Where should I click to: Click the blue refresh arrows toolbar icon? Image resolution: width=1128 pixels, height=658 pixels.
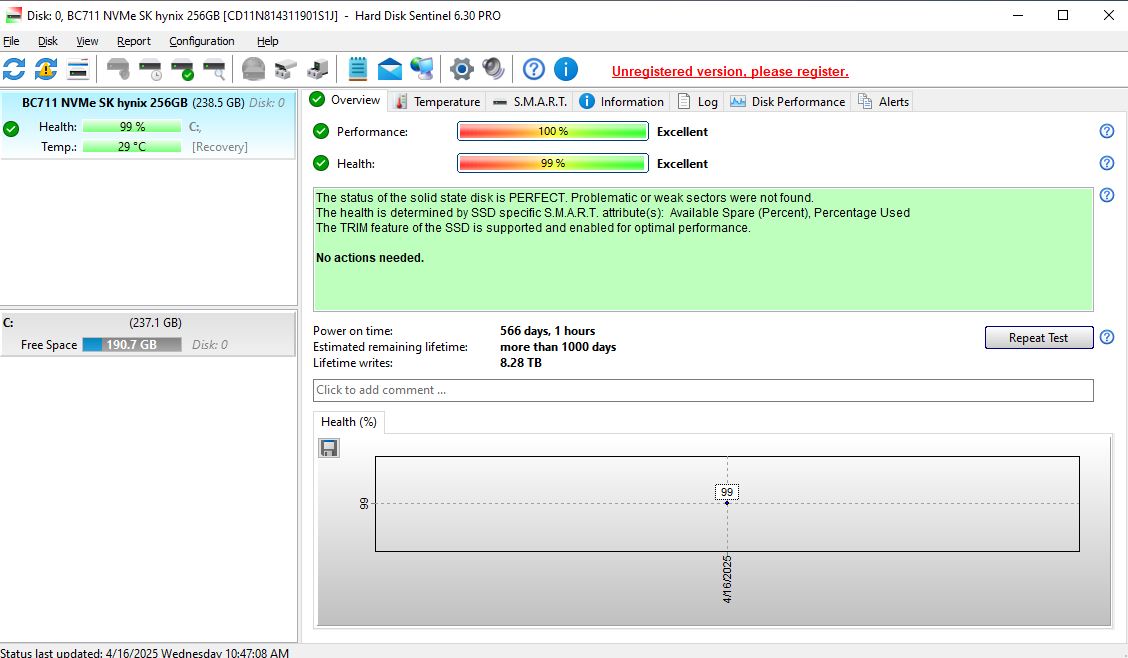(14, 69)
